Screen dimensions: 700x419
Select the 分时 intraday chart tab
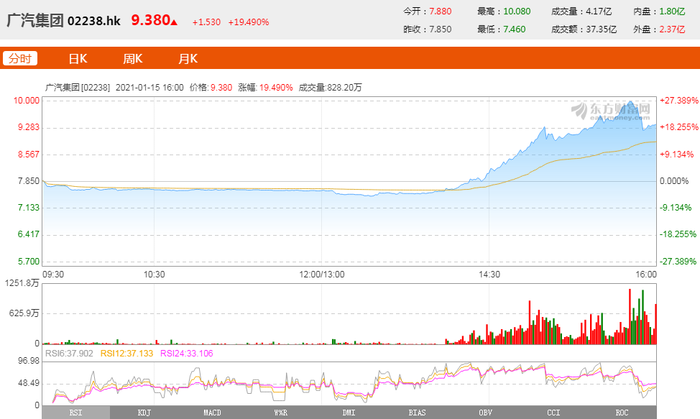20,58
